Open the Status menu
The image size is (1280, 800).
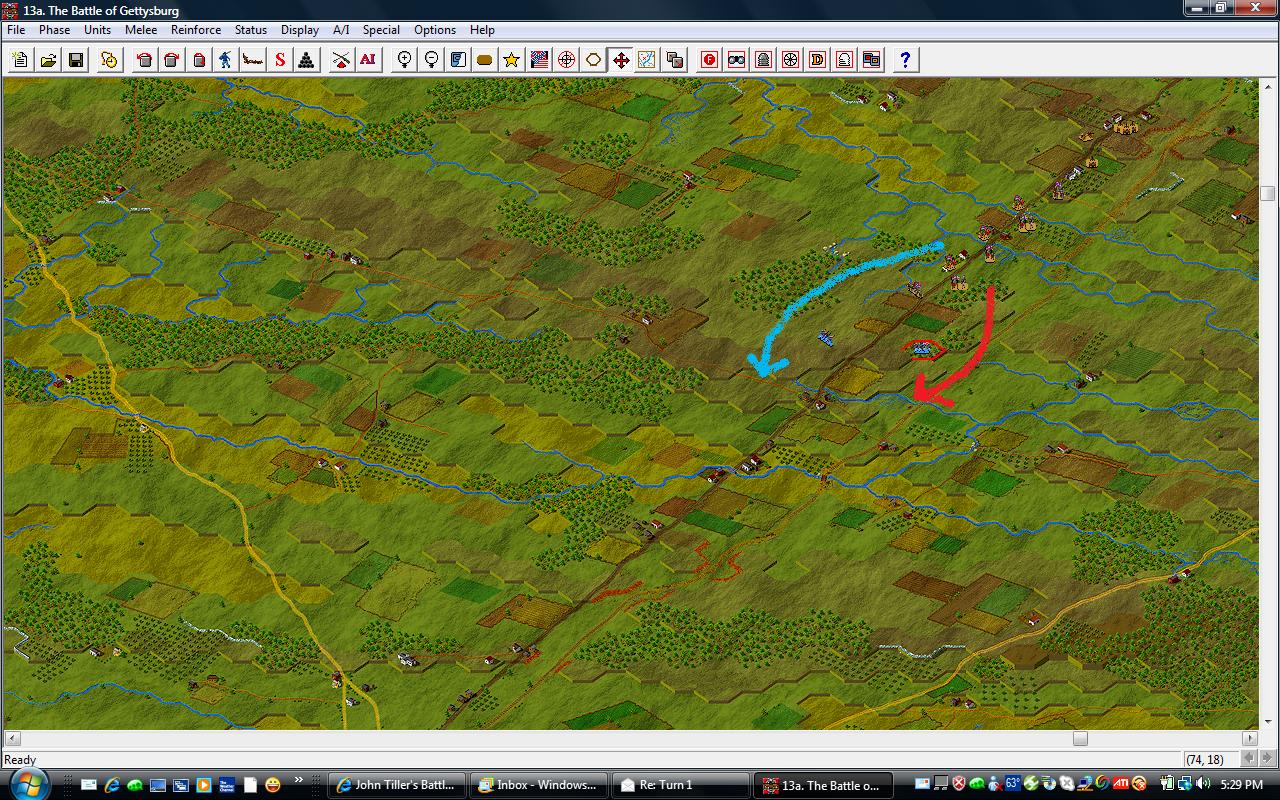pyautogui.click(x=251, y=30)
